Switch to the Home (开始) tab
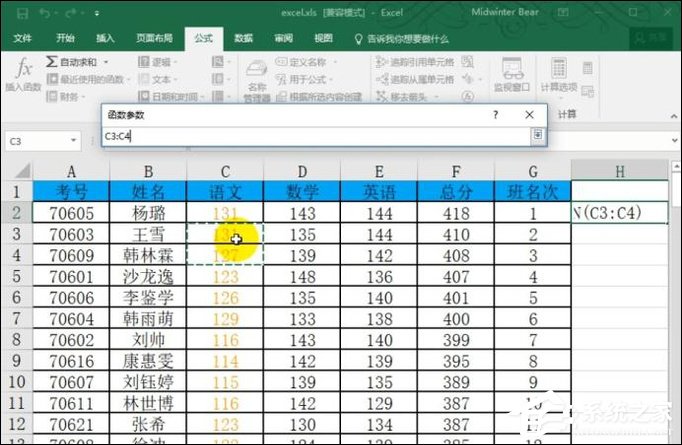The height and width of the screenshot is (445, 682). click(x=65, y=38)
